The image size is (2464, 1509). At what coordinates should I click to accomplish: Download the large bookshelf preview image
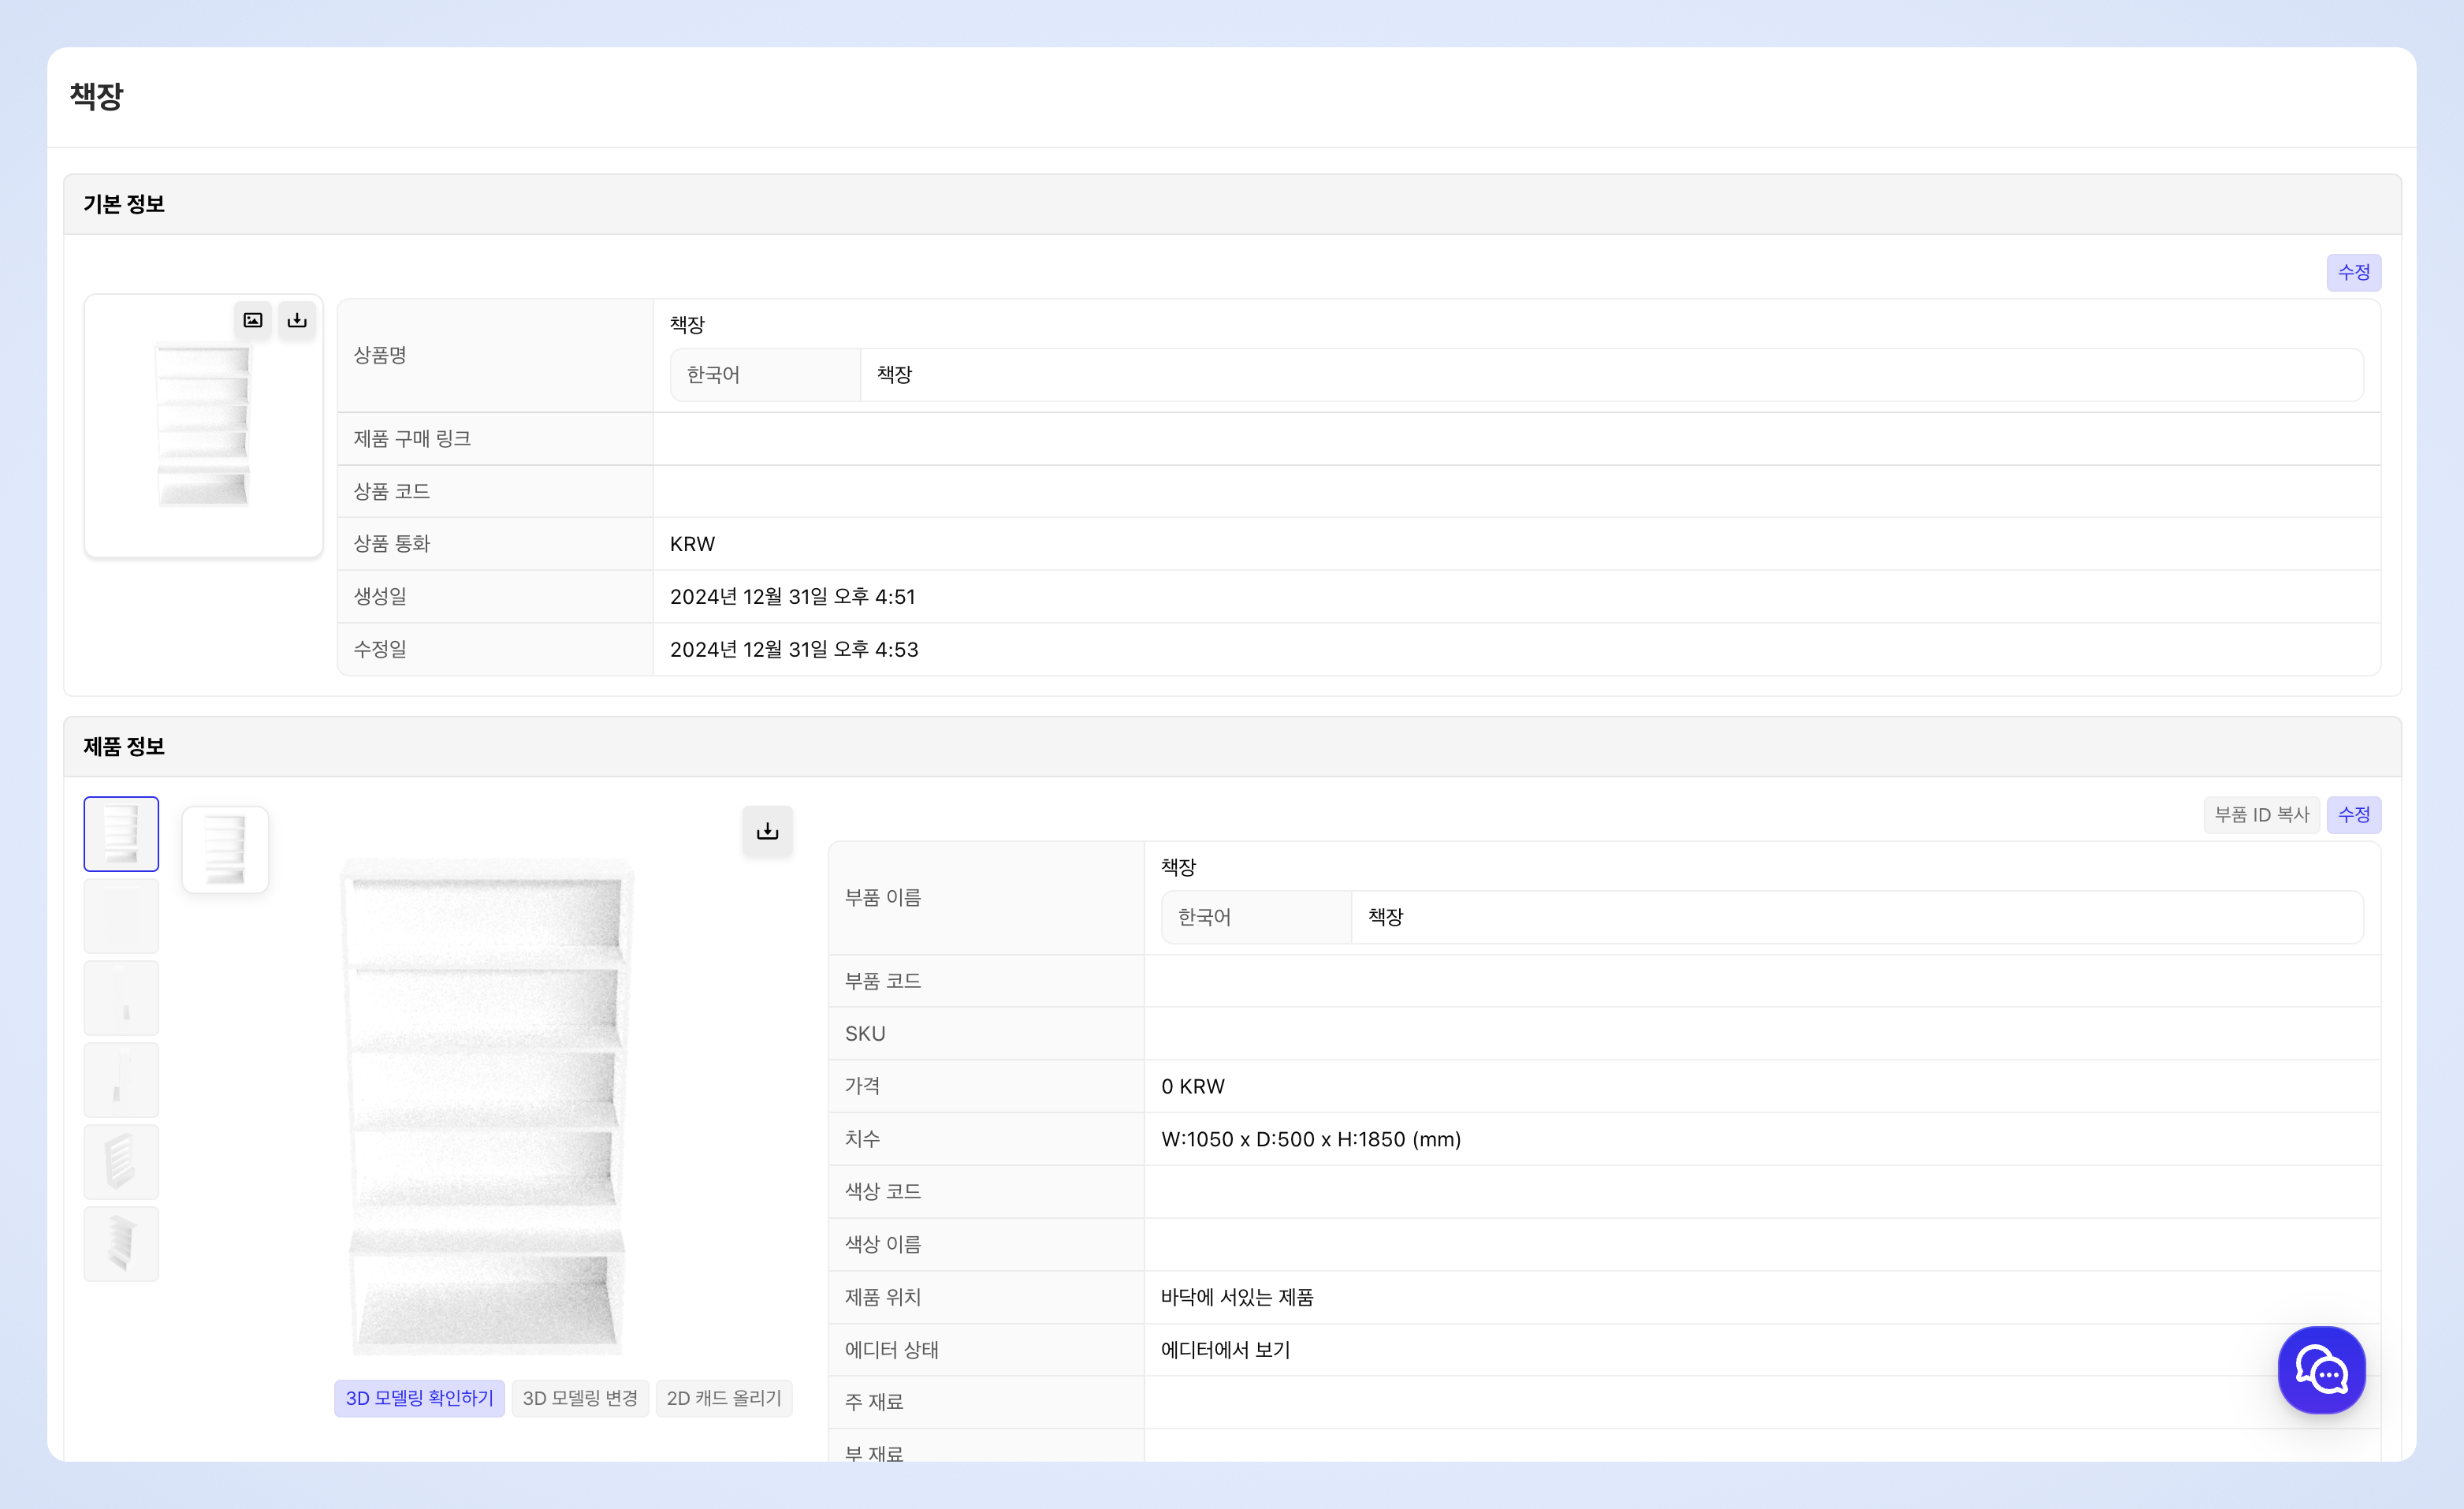tap(767, 831)
